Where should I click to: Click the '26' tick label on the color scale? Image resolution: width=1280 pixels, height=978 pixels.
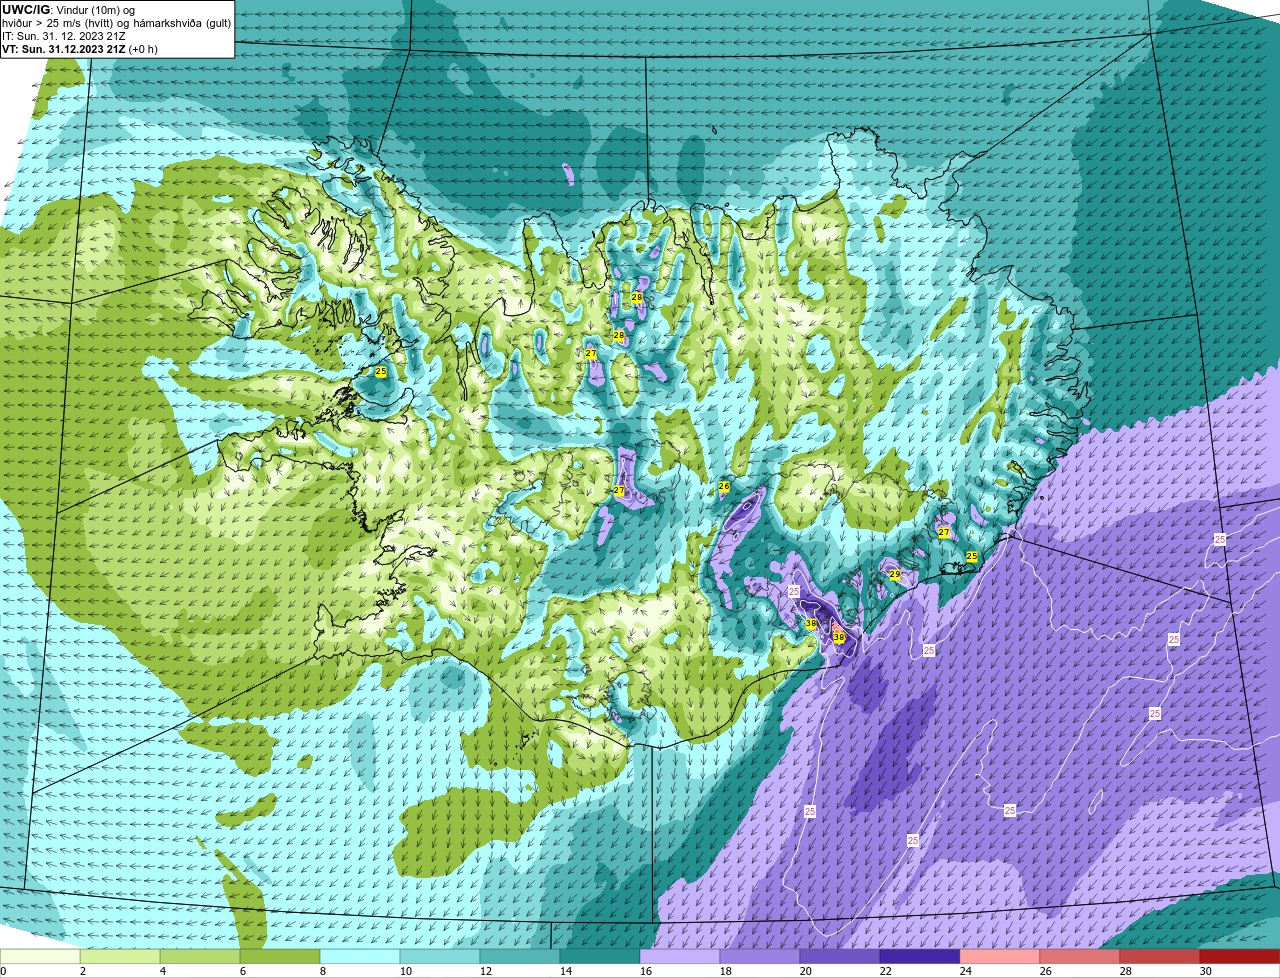coord(1045,971)
